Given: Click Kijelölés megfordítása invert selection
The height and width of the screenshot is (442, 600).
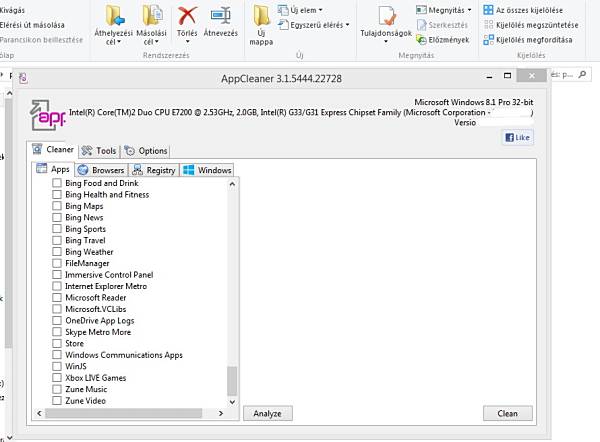Looking at the screenshot, I should [x=528, y=40].
